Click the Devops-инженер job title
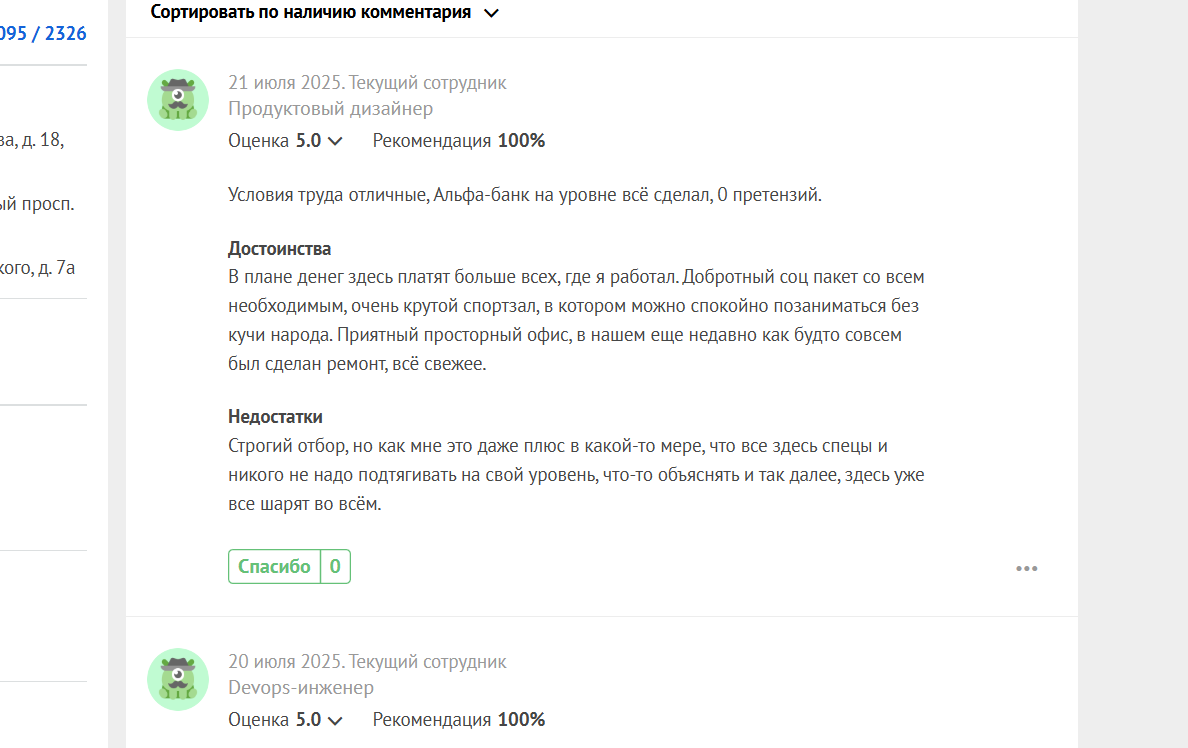 [301, 687]
